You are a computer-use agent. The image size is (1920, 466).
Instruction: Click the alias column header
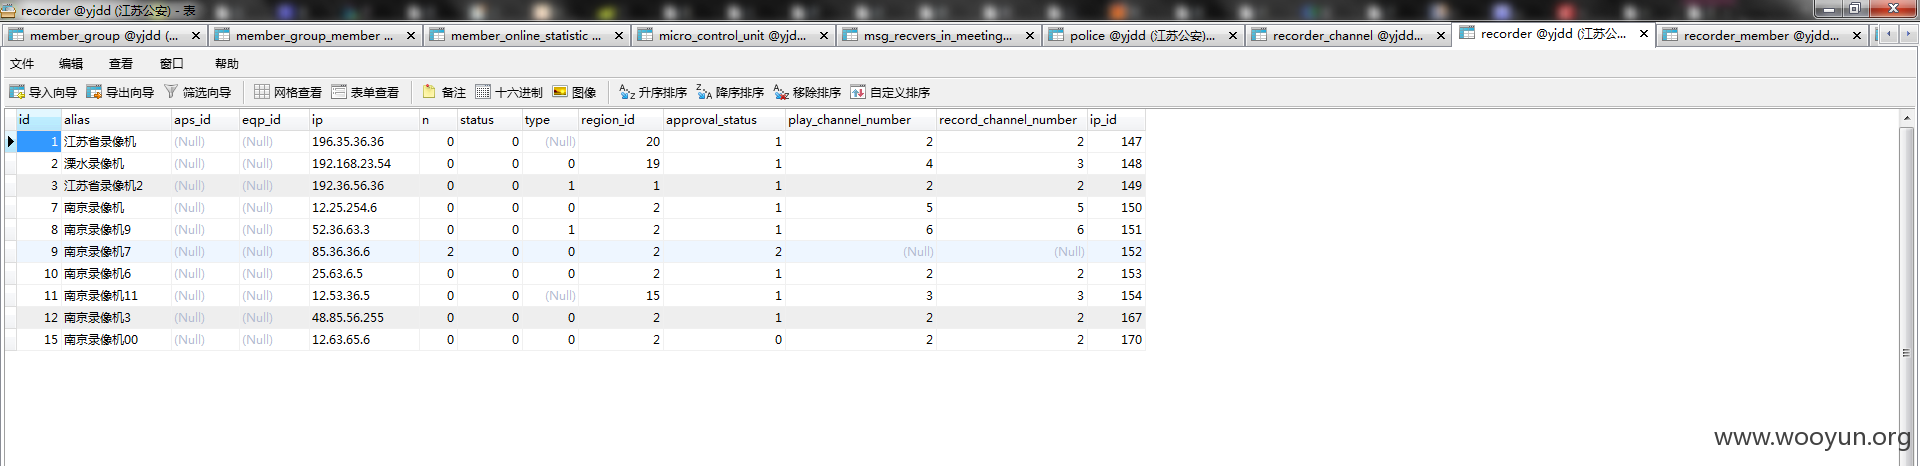tap(116, 119)
